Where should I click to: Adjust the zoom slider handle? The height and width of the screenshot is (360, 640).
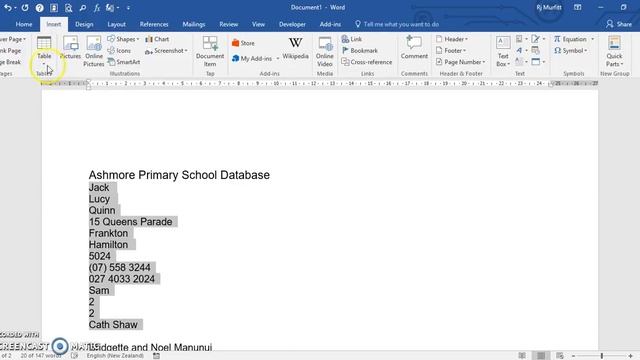(x=602, y=356)
